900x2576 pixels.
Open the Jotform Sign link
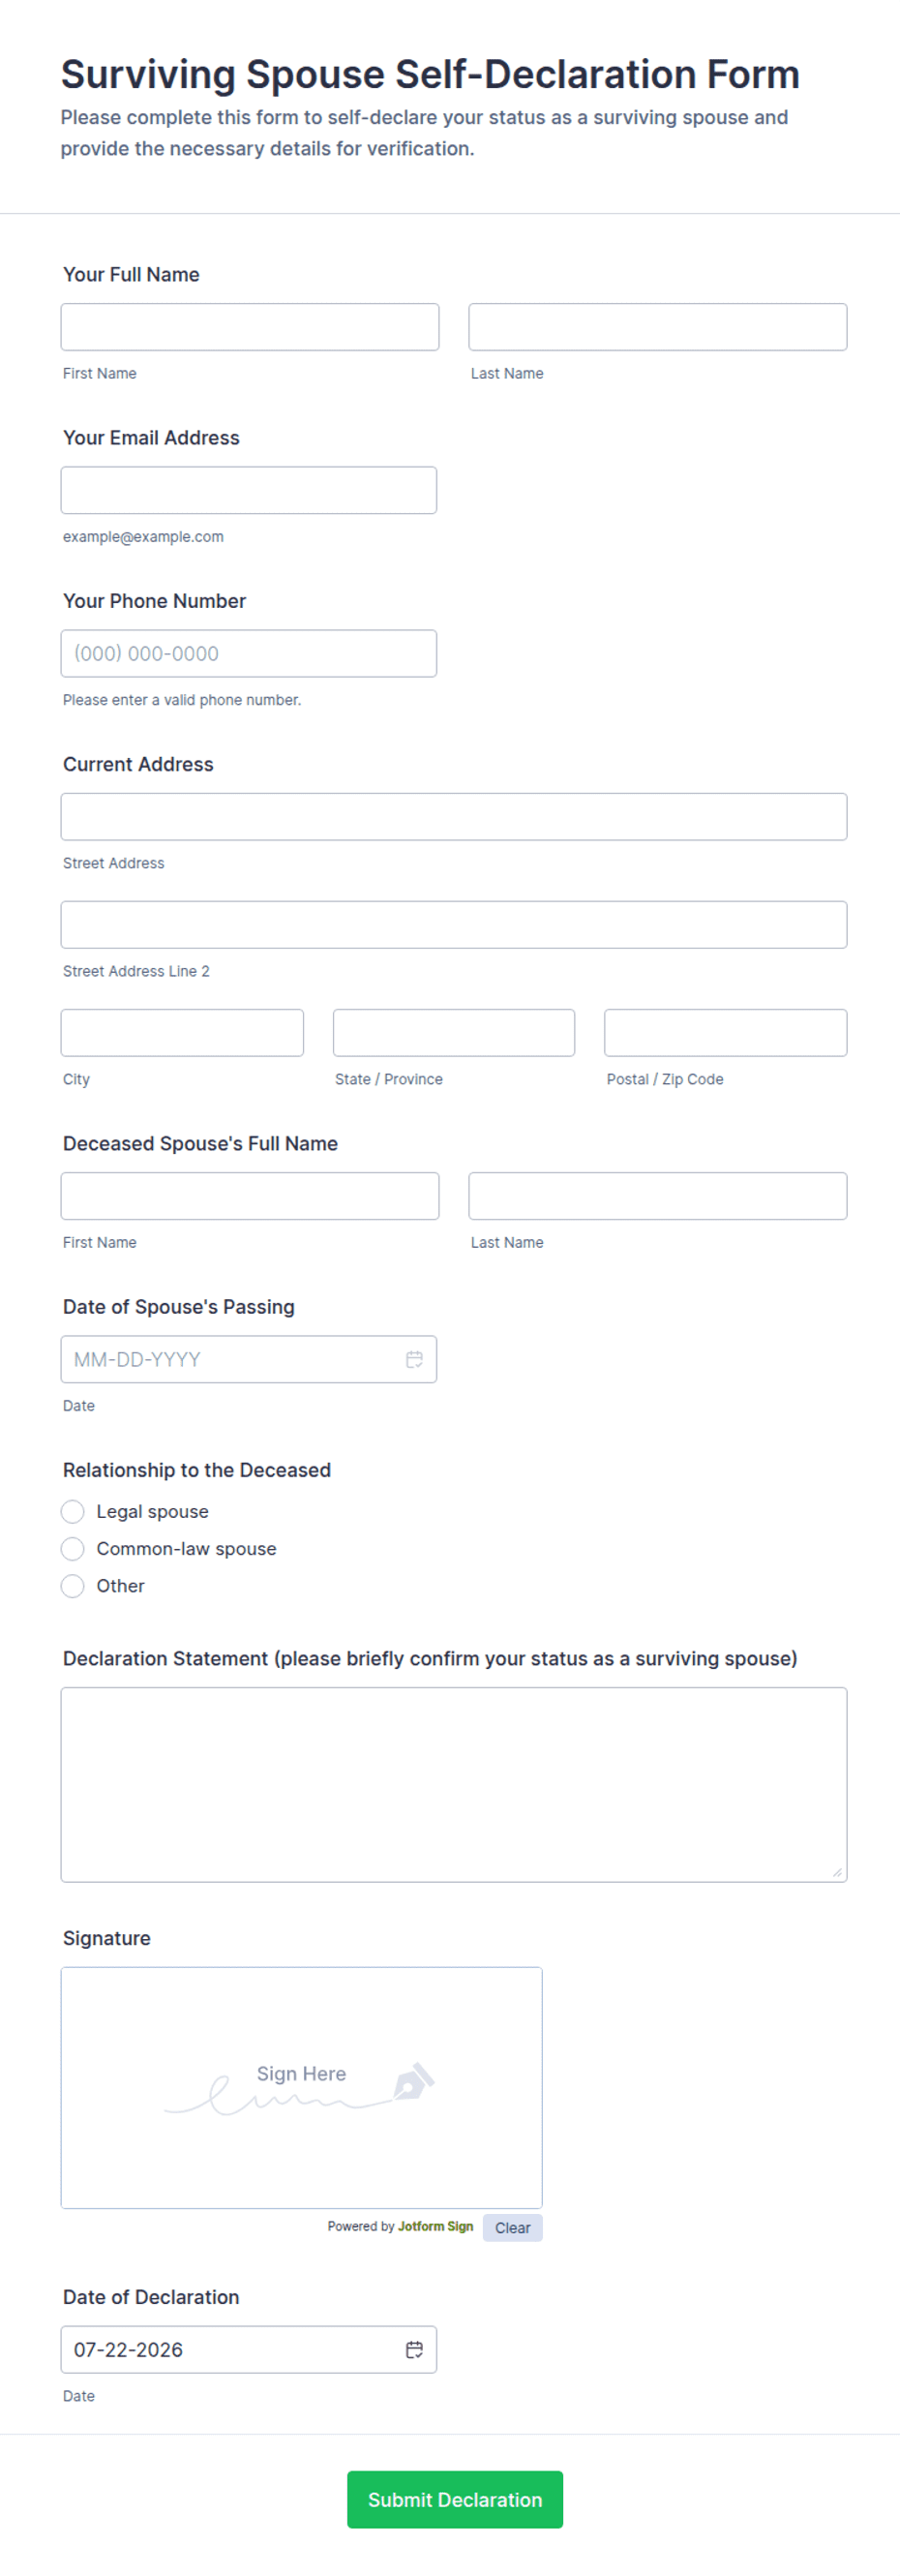[435, 2226]
